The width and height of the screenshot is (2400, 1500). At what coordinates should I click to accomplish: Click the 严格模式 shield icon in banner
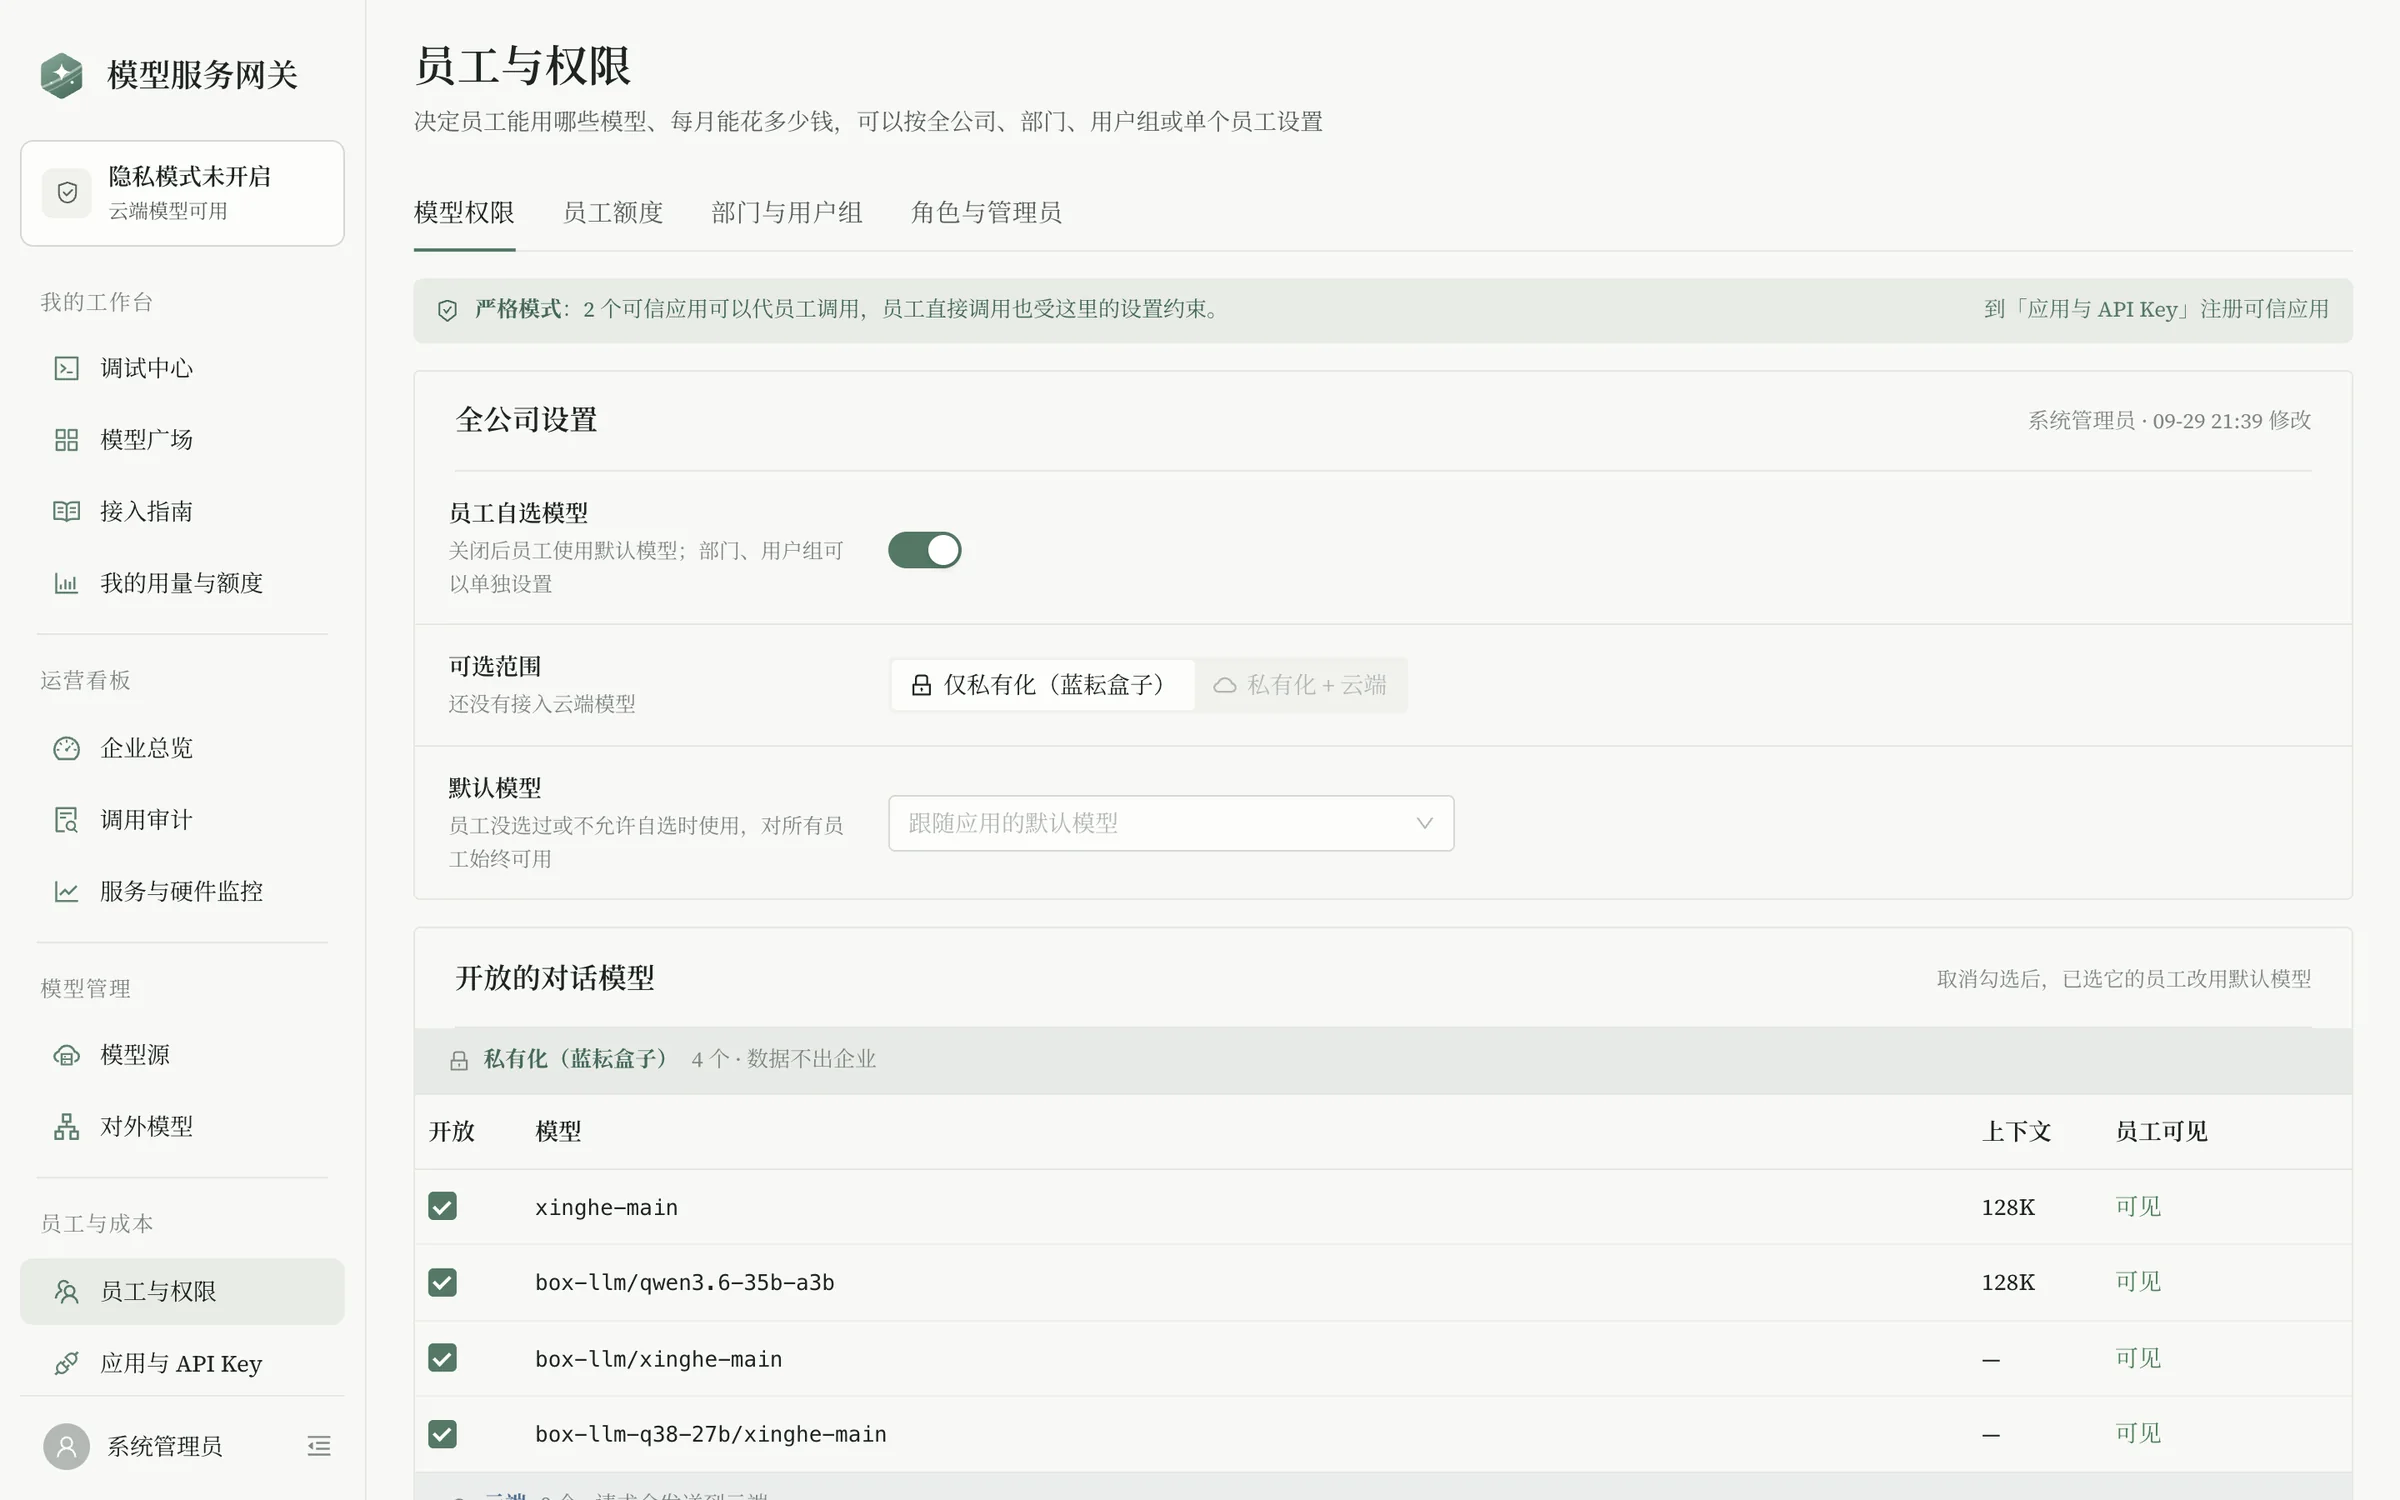coord(447,310)
